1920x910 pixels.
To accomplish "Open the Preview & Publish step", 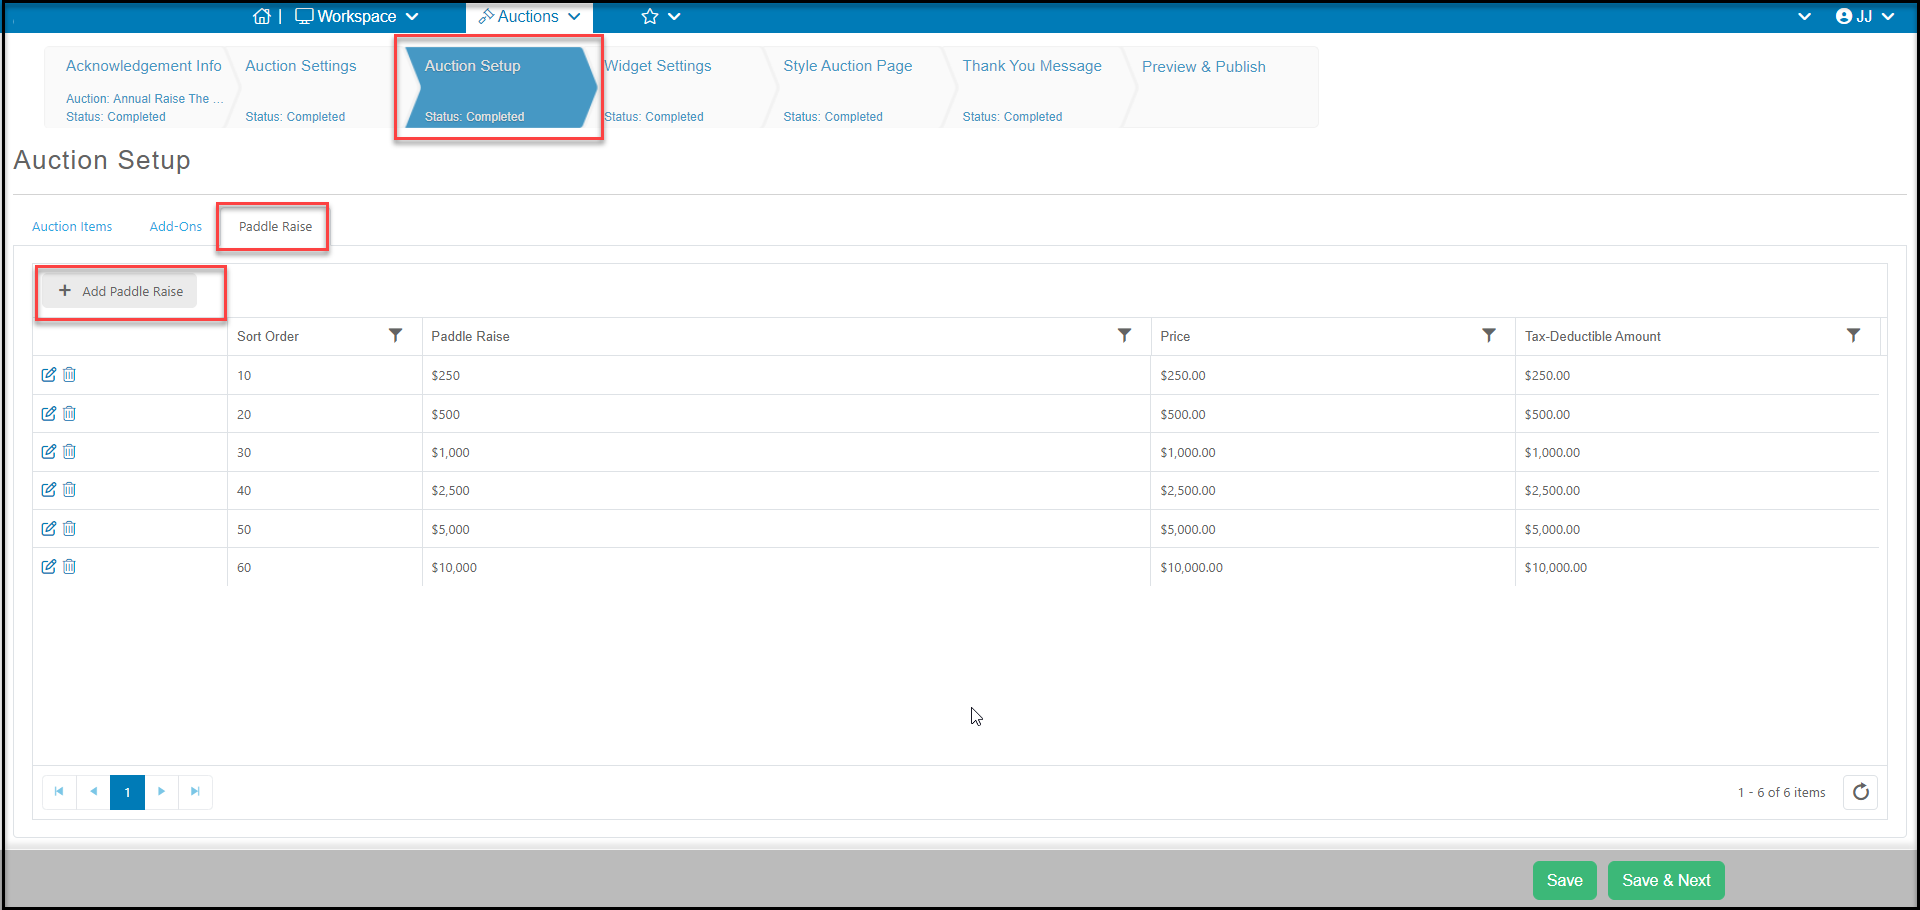I will (1204, 67).
